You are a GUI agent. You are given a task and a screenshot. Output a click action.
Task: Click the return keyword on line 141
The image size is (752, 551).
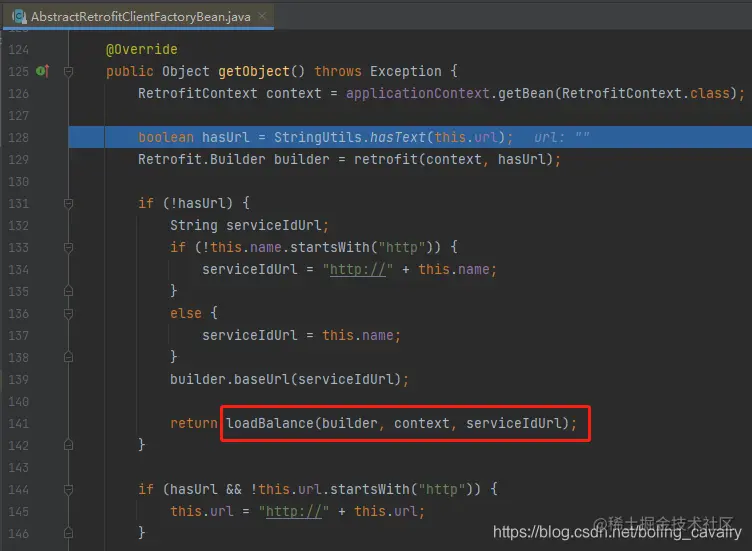tap(194, 423)
